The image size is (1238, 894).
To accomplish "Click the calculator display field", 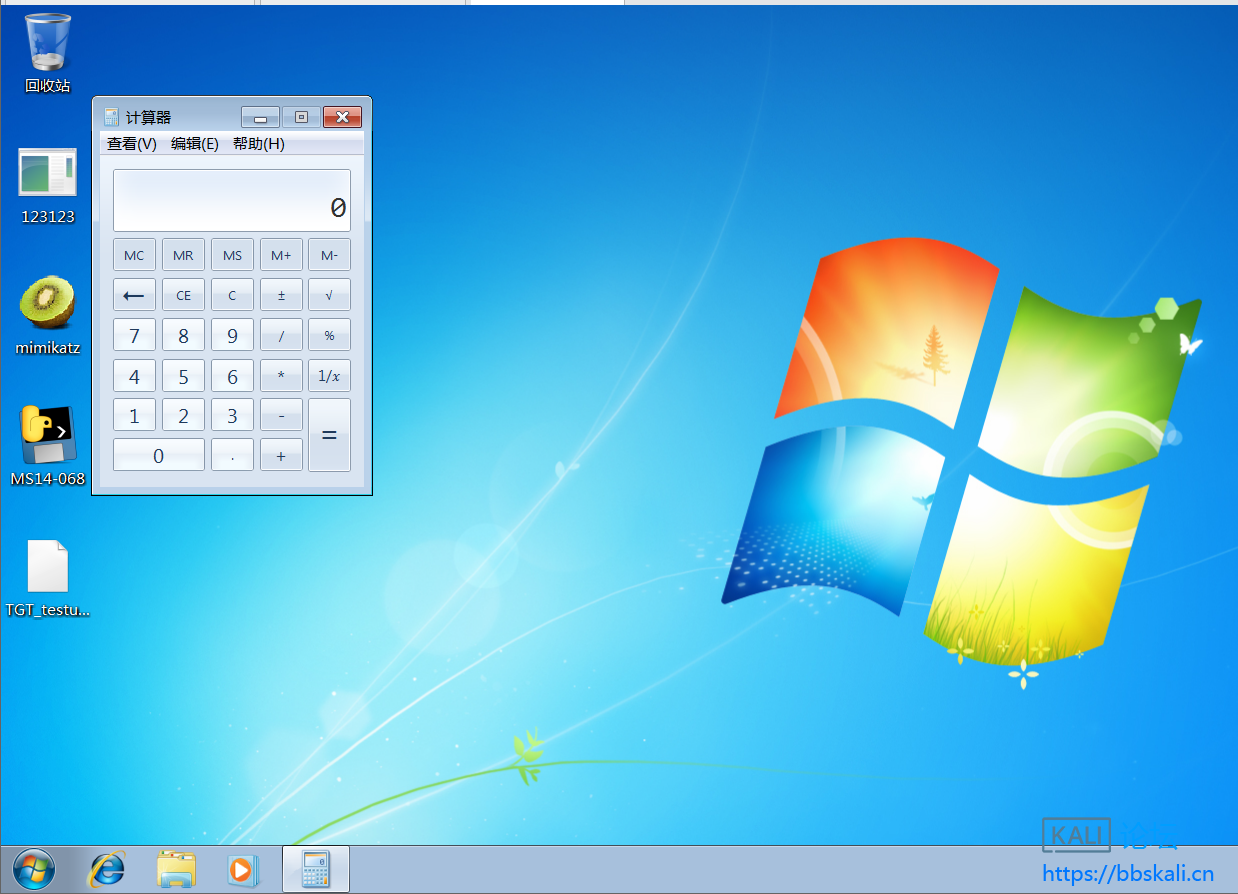I will 232,201.
